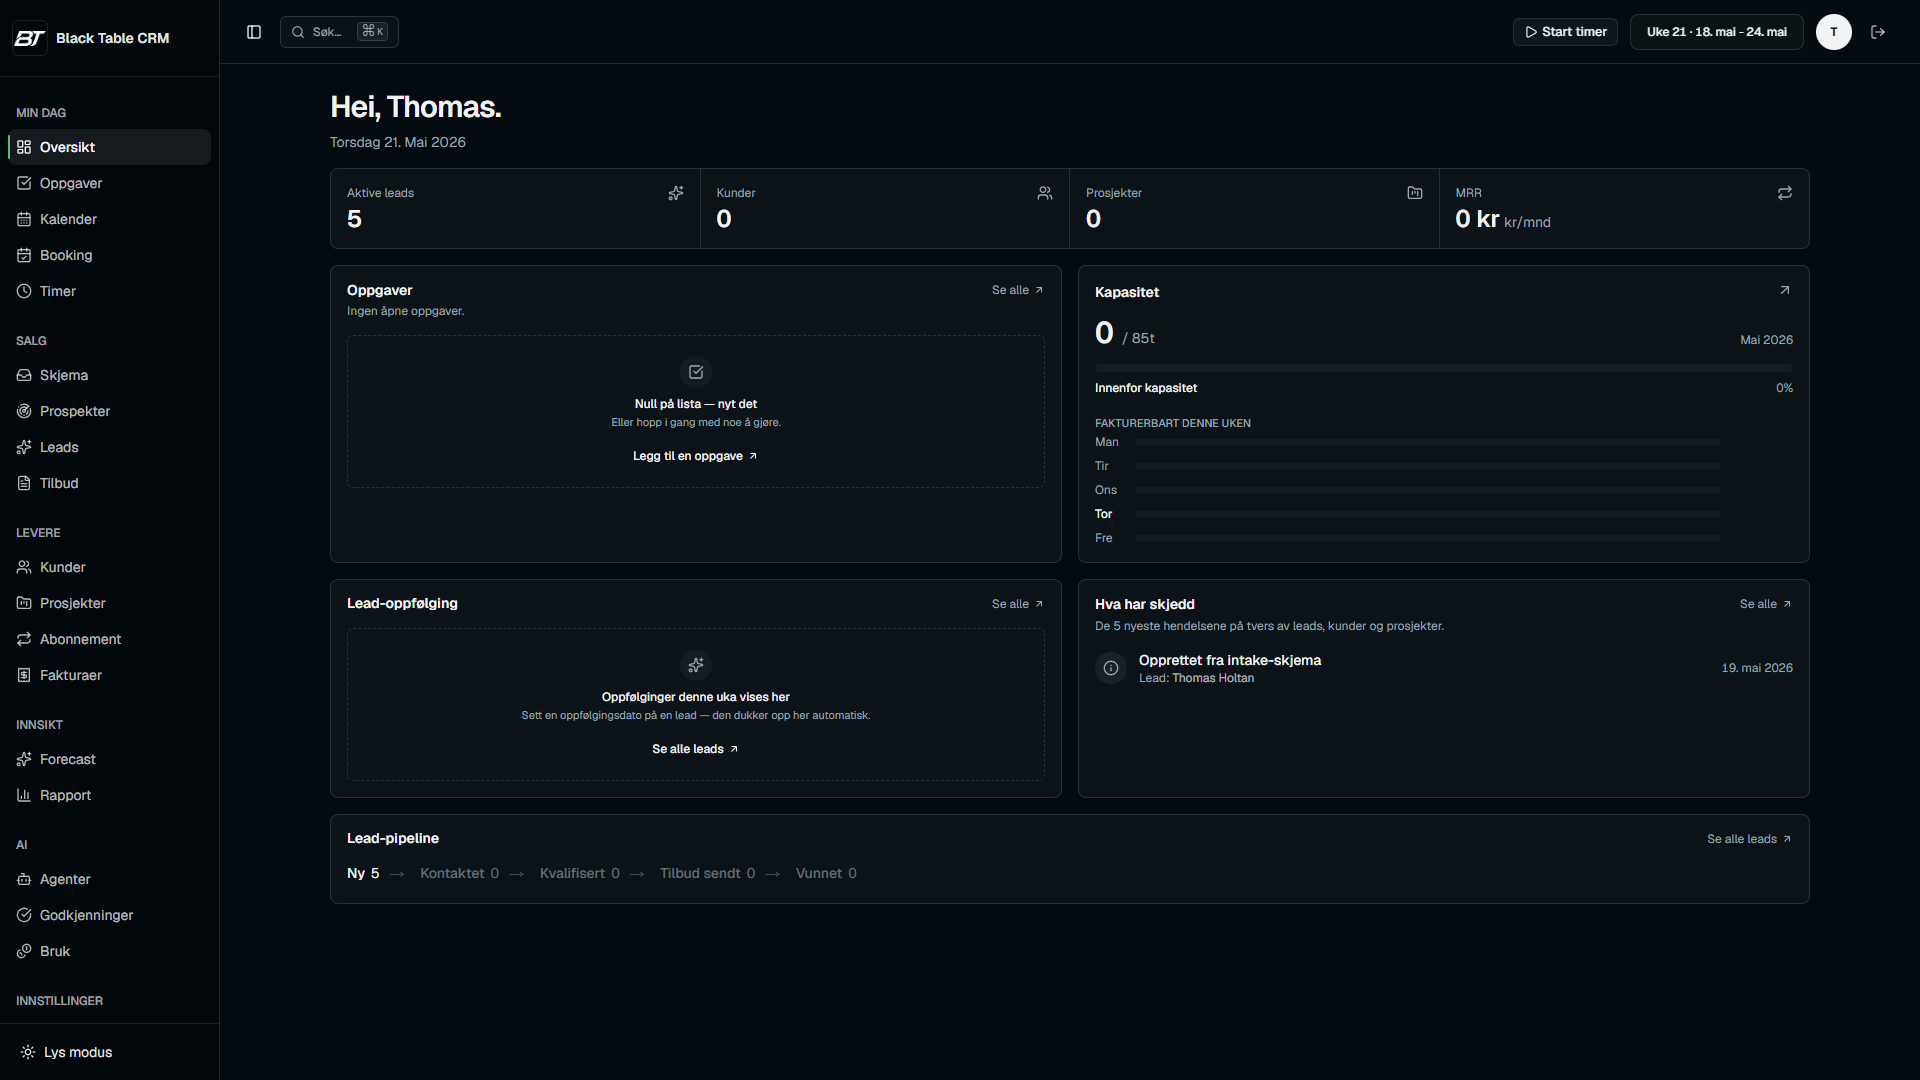
Task: Click the sparkle icon in Lead-oppfølging
Action: [696, 665]
